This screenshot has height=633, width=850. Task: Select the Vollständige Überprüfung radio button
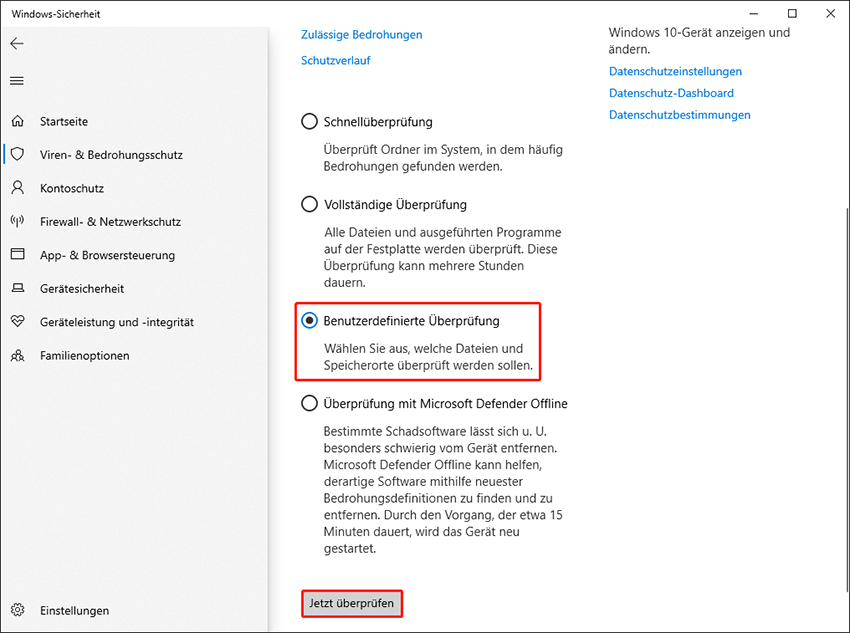pos(309,205)
